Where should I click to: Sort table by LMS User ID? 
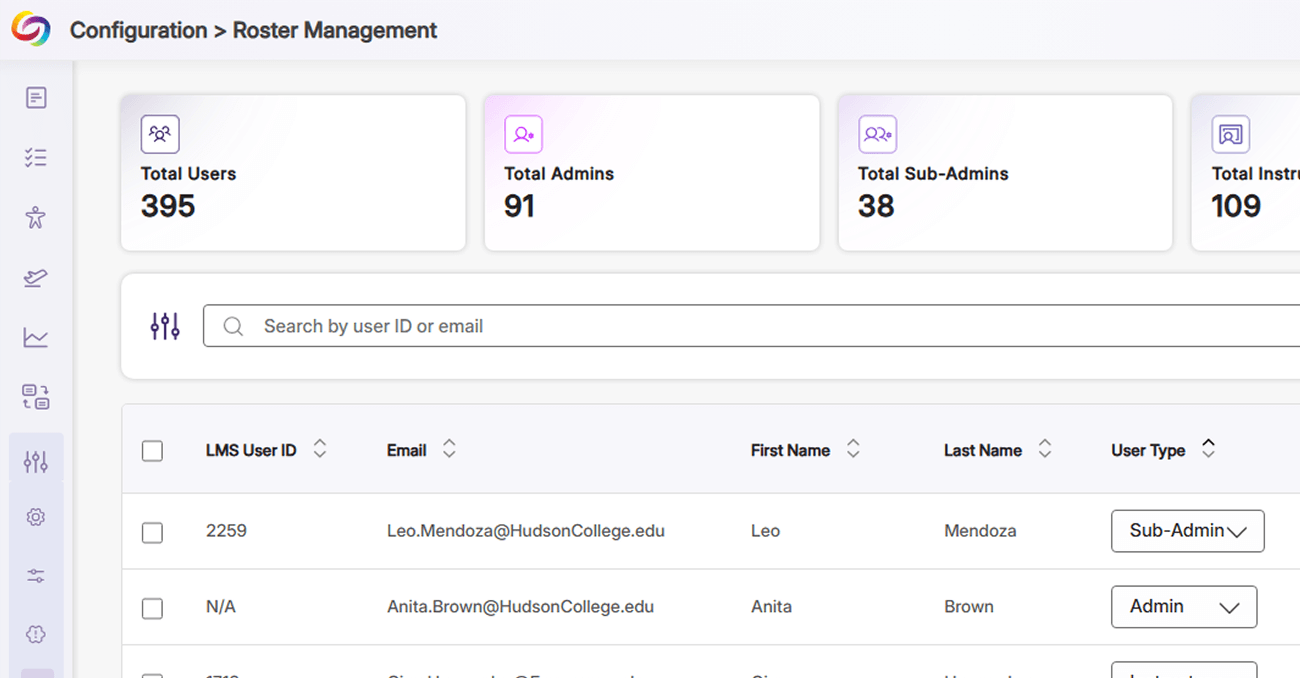(319, 450)
